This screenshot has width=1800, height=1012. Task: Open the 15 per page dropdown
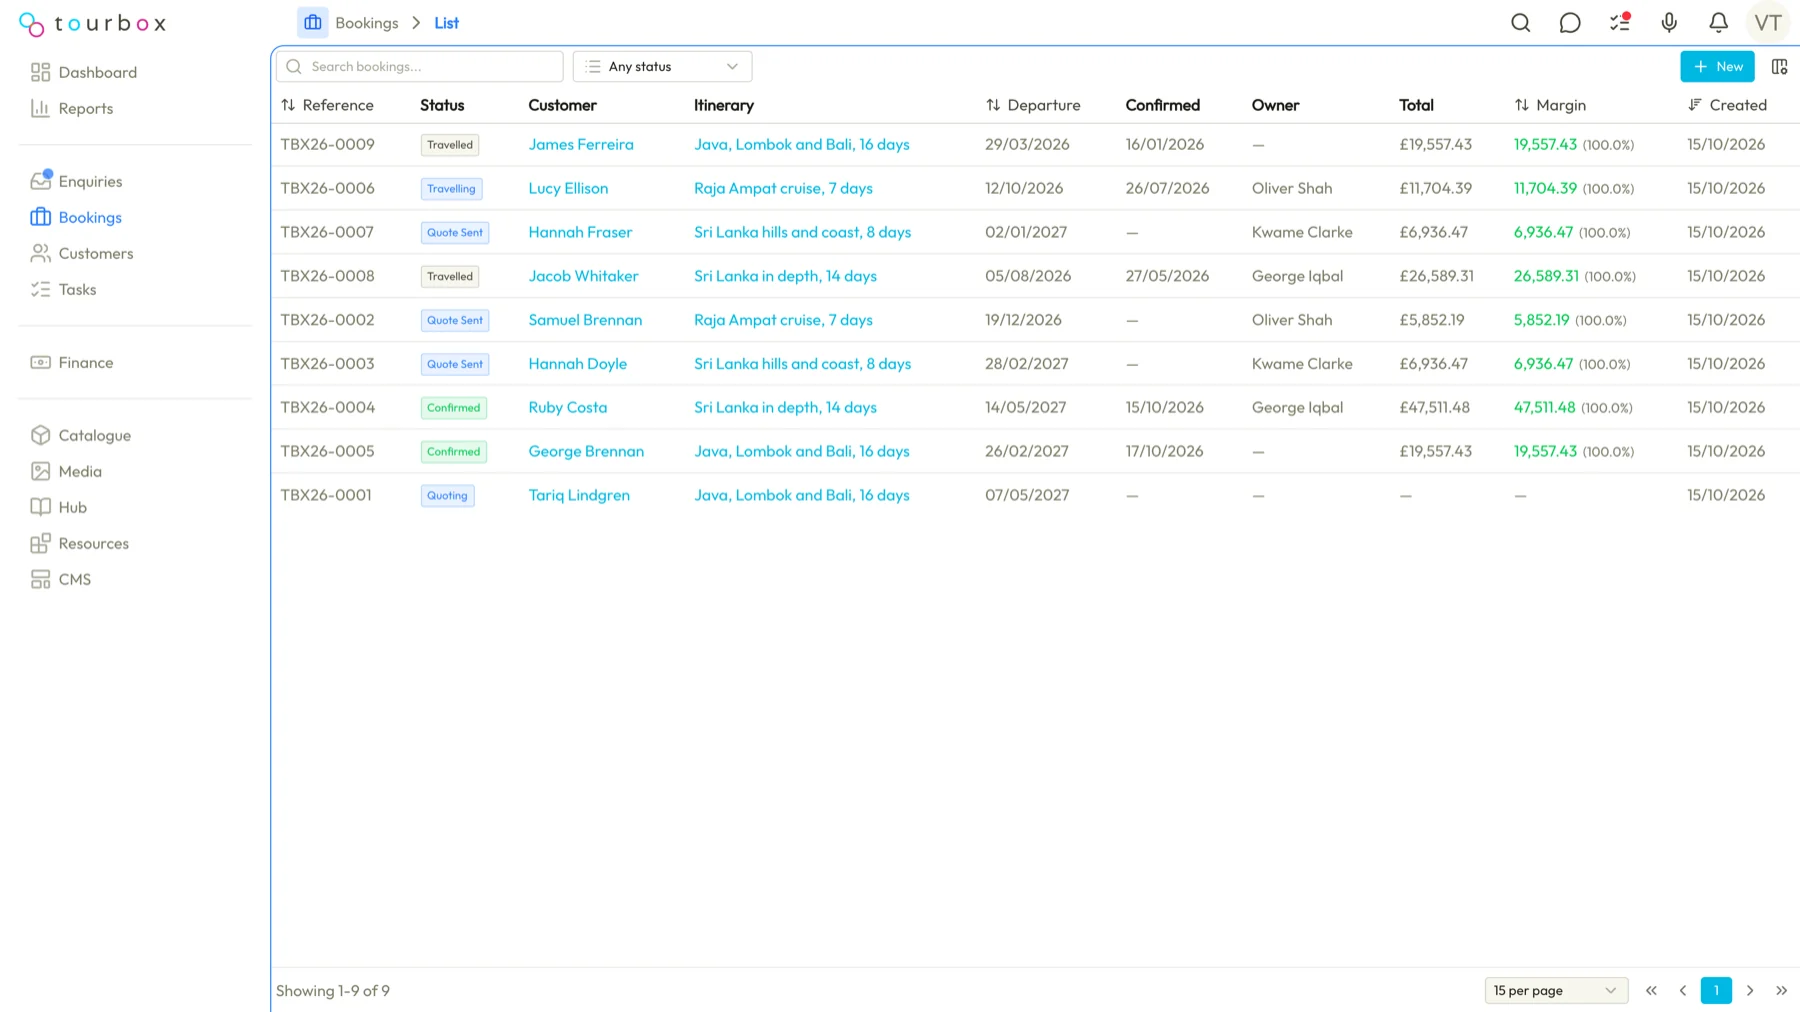pyautogui.click(x=1556, y=990)
